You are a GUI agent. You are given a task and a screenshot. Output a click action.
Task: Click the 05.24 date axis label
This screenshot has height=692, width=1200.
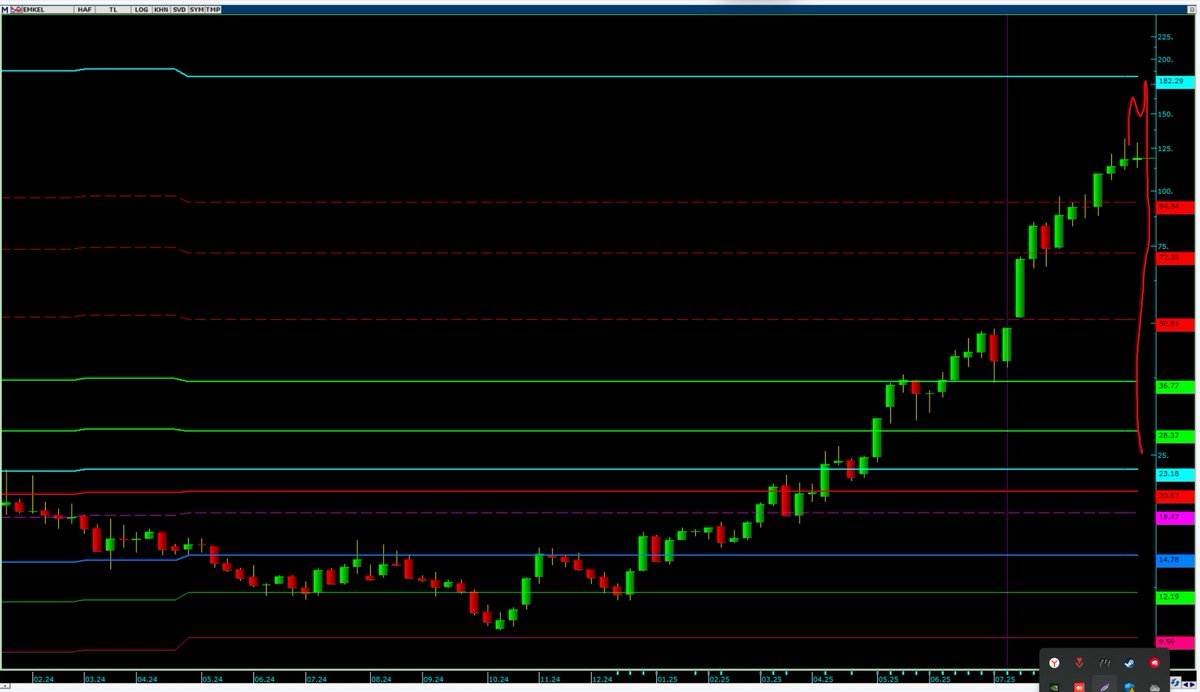tap(213, 677)
